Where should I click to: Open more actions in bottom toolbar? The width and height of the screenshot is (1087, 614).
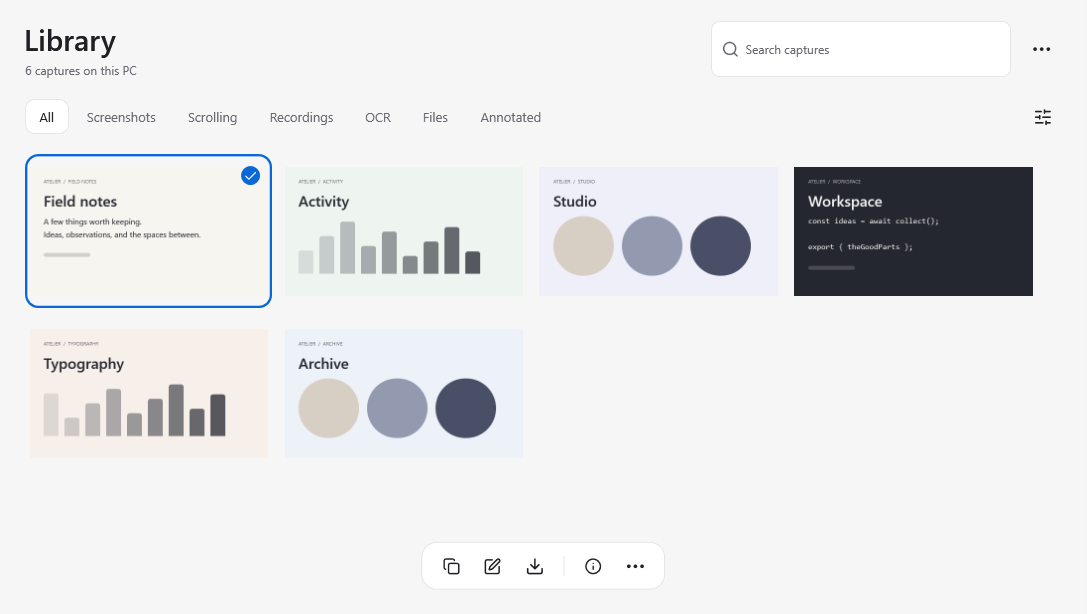[635, 566]
